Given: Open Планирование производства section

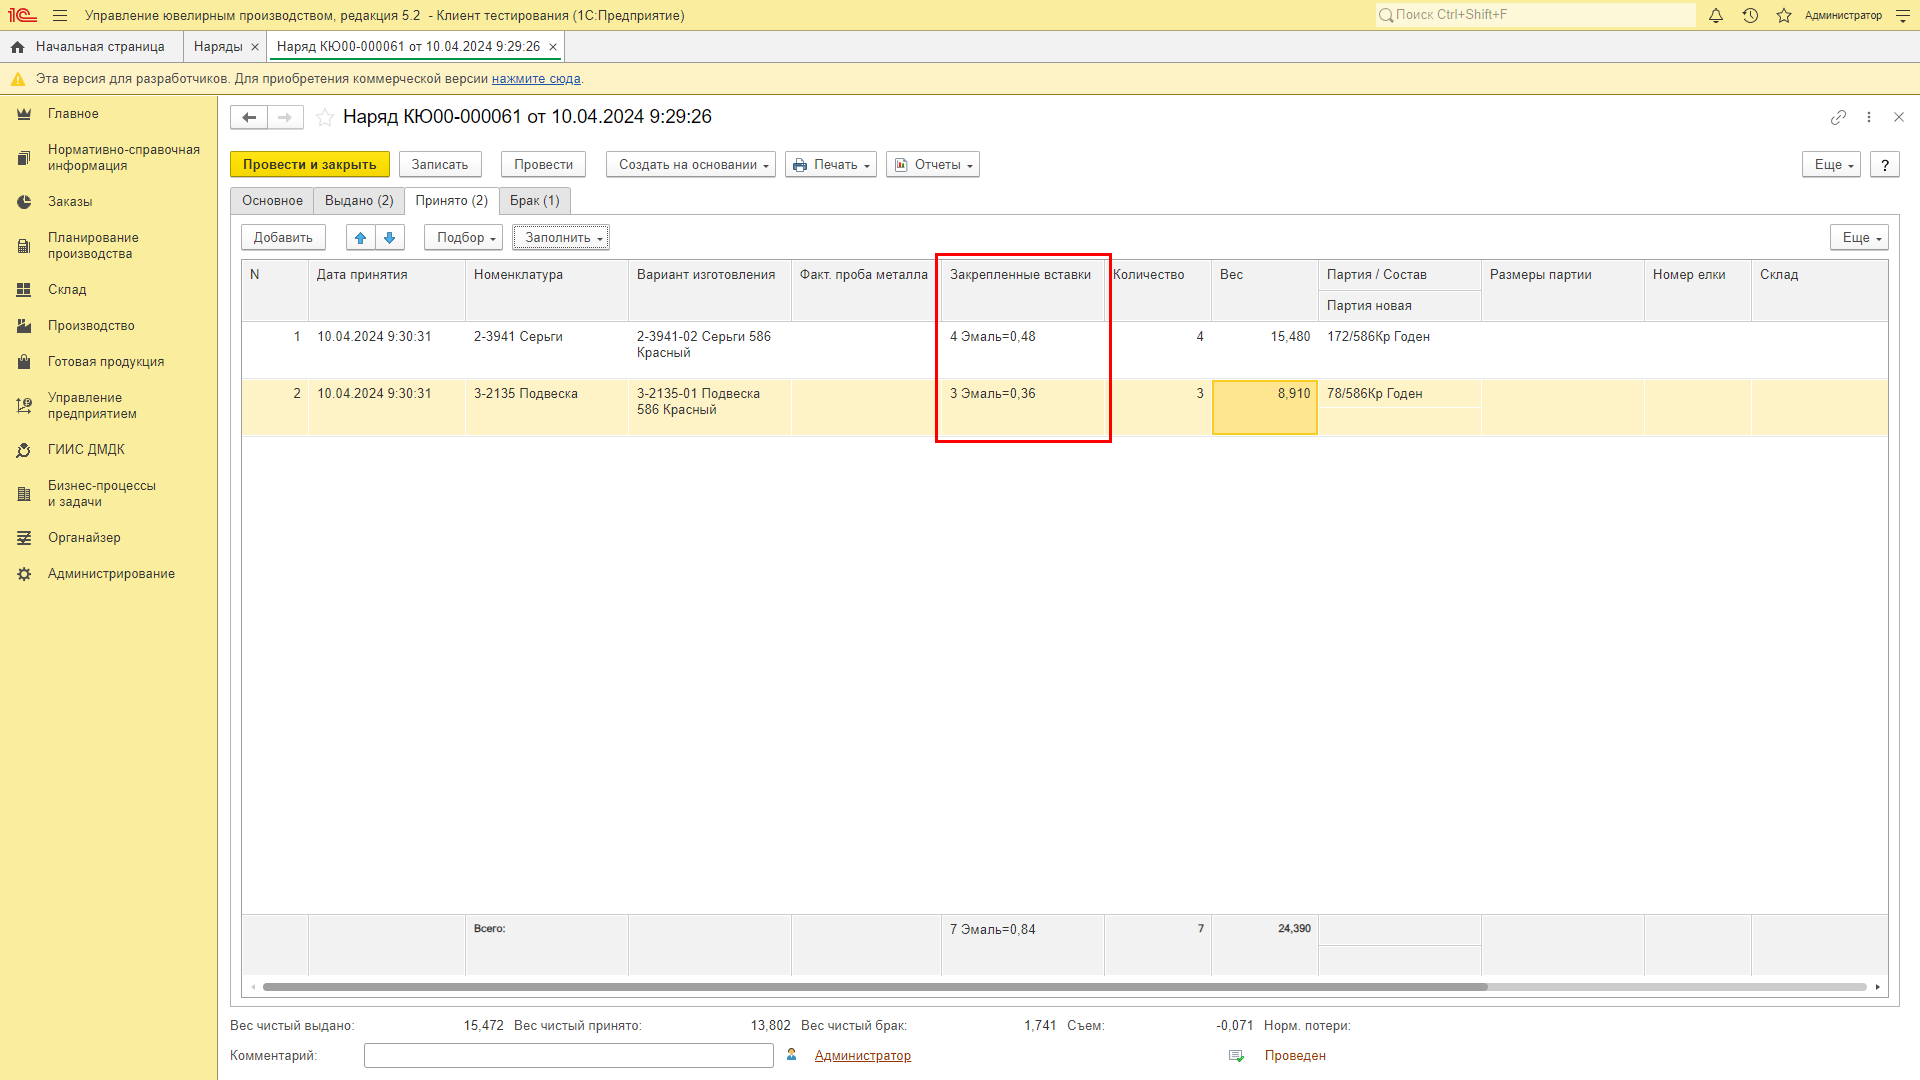Looking at the screenshot, I should (93, 246).
